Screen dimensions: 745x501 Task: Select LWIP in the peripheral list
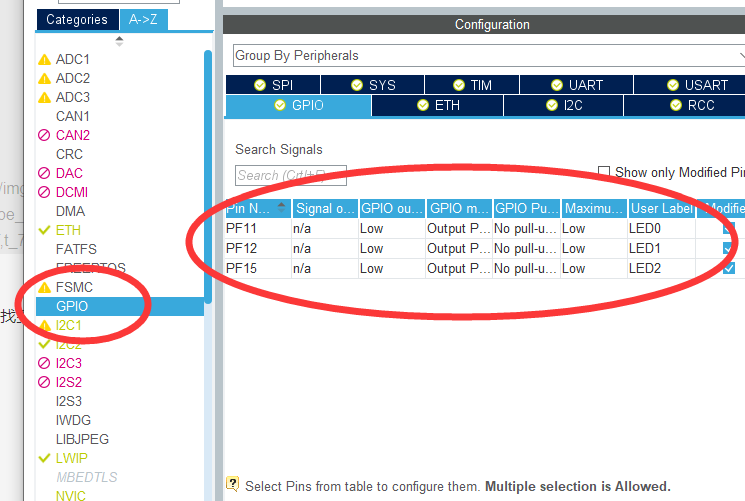click(72, 459)
